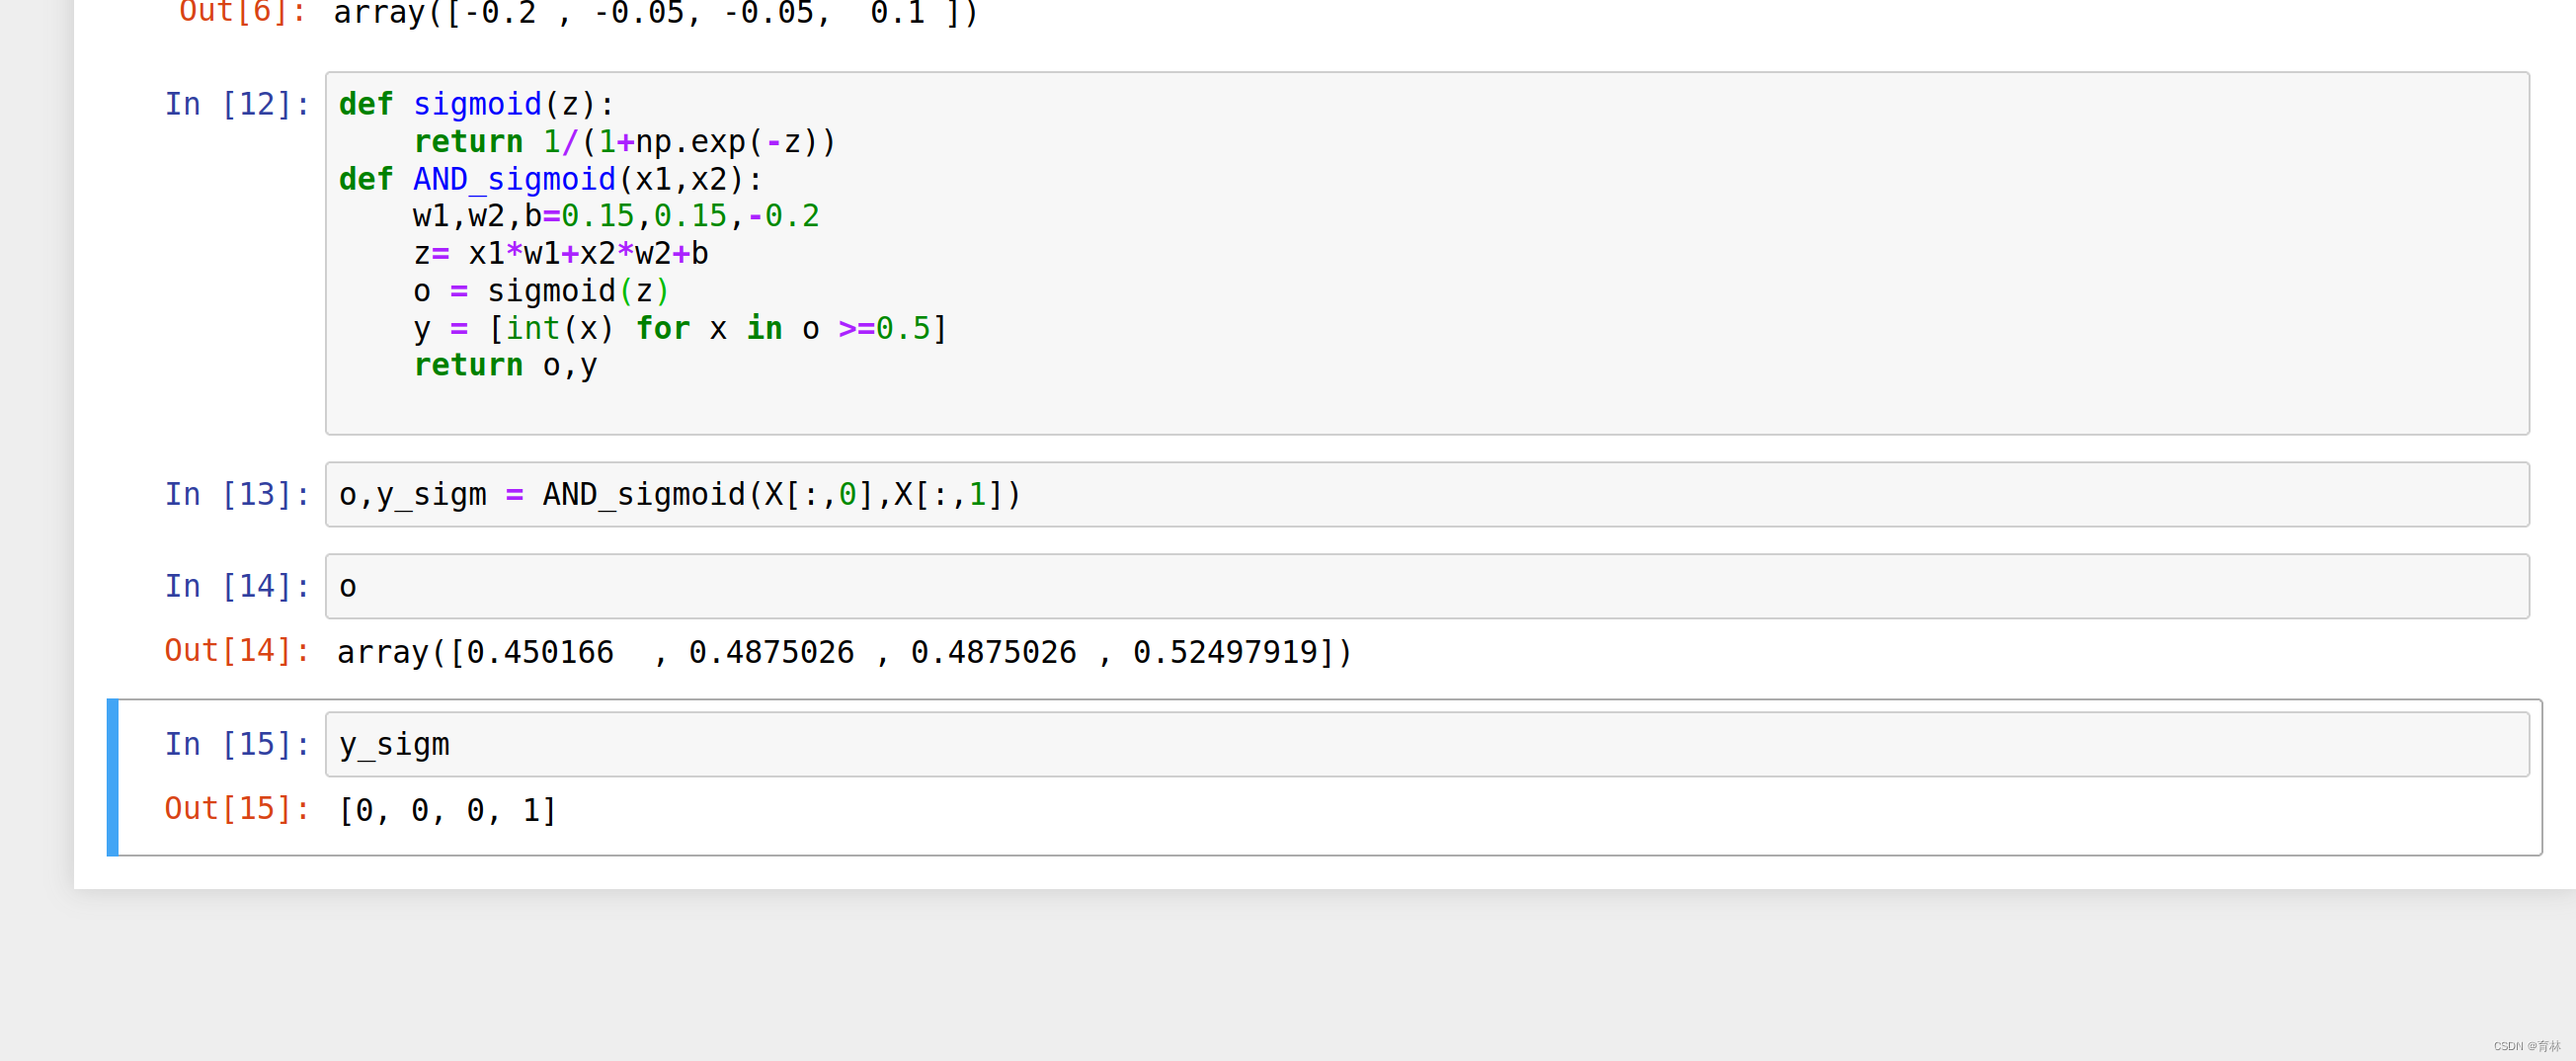This screenshot has width=2576, height=1061.
Task: Click the line 'w1,w2,b=0.15,0.15,-0.2'
Action: click(x=616, y=216)
